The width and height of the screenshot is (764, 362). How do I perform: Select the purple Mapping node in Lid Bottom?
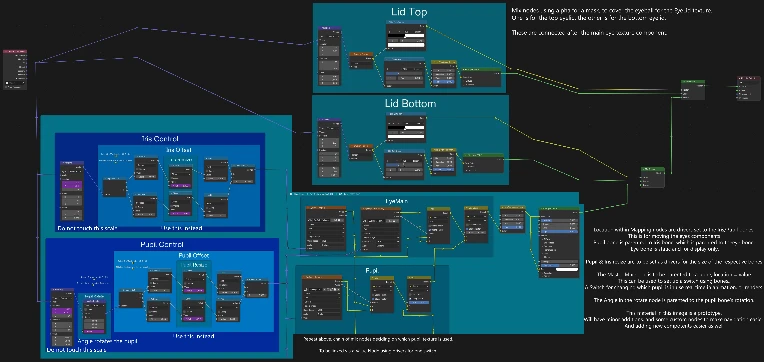pyautogui.click(x=329, y=148)
